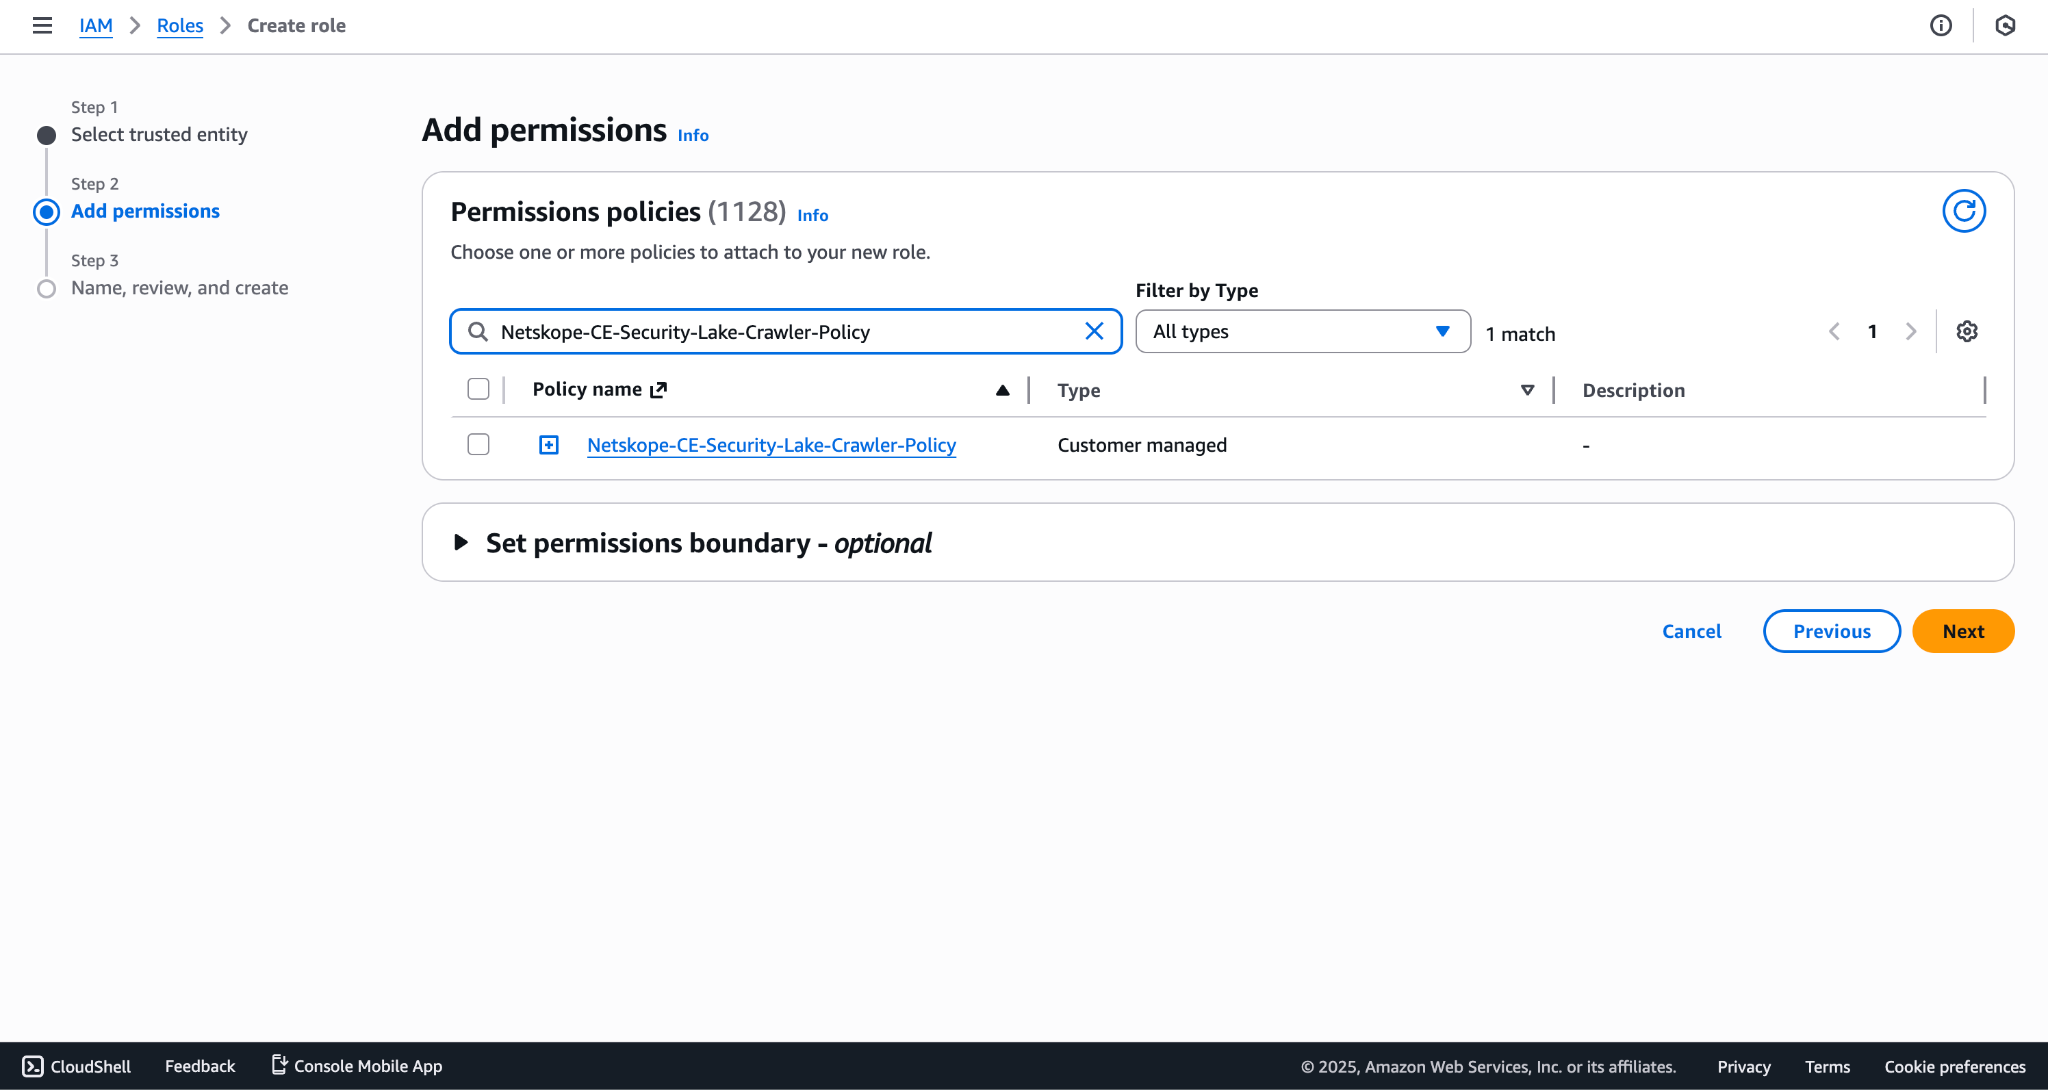This screenshot has height=1090, width=2048.
Task: Click the Description column header
Action: point(1633,390)
